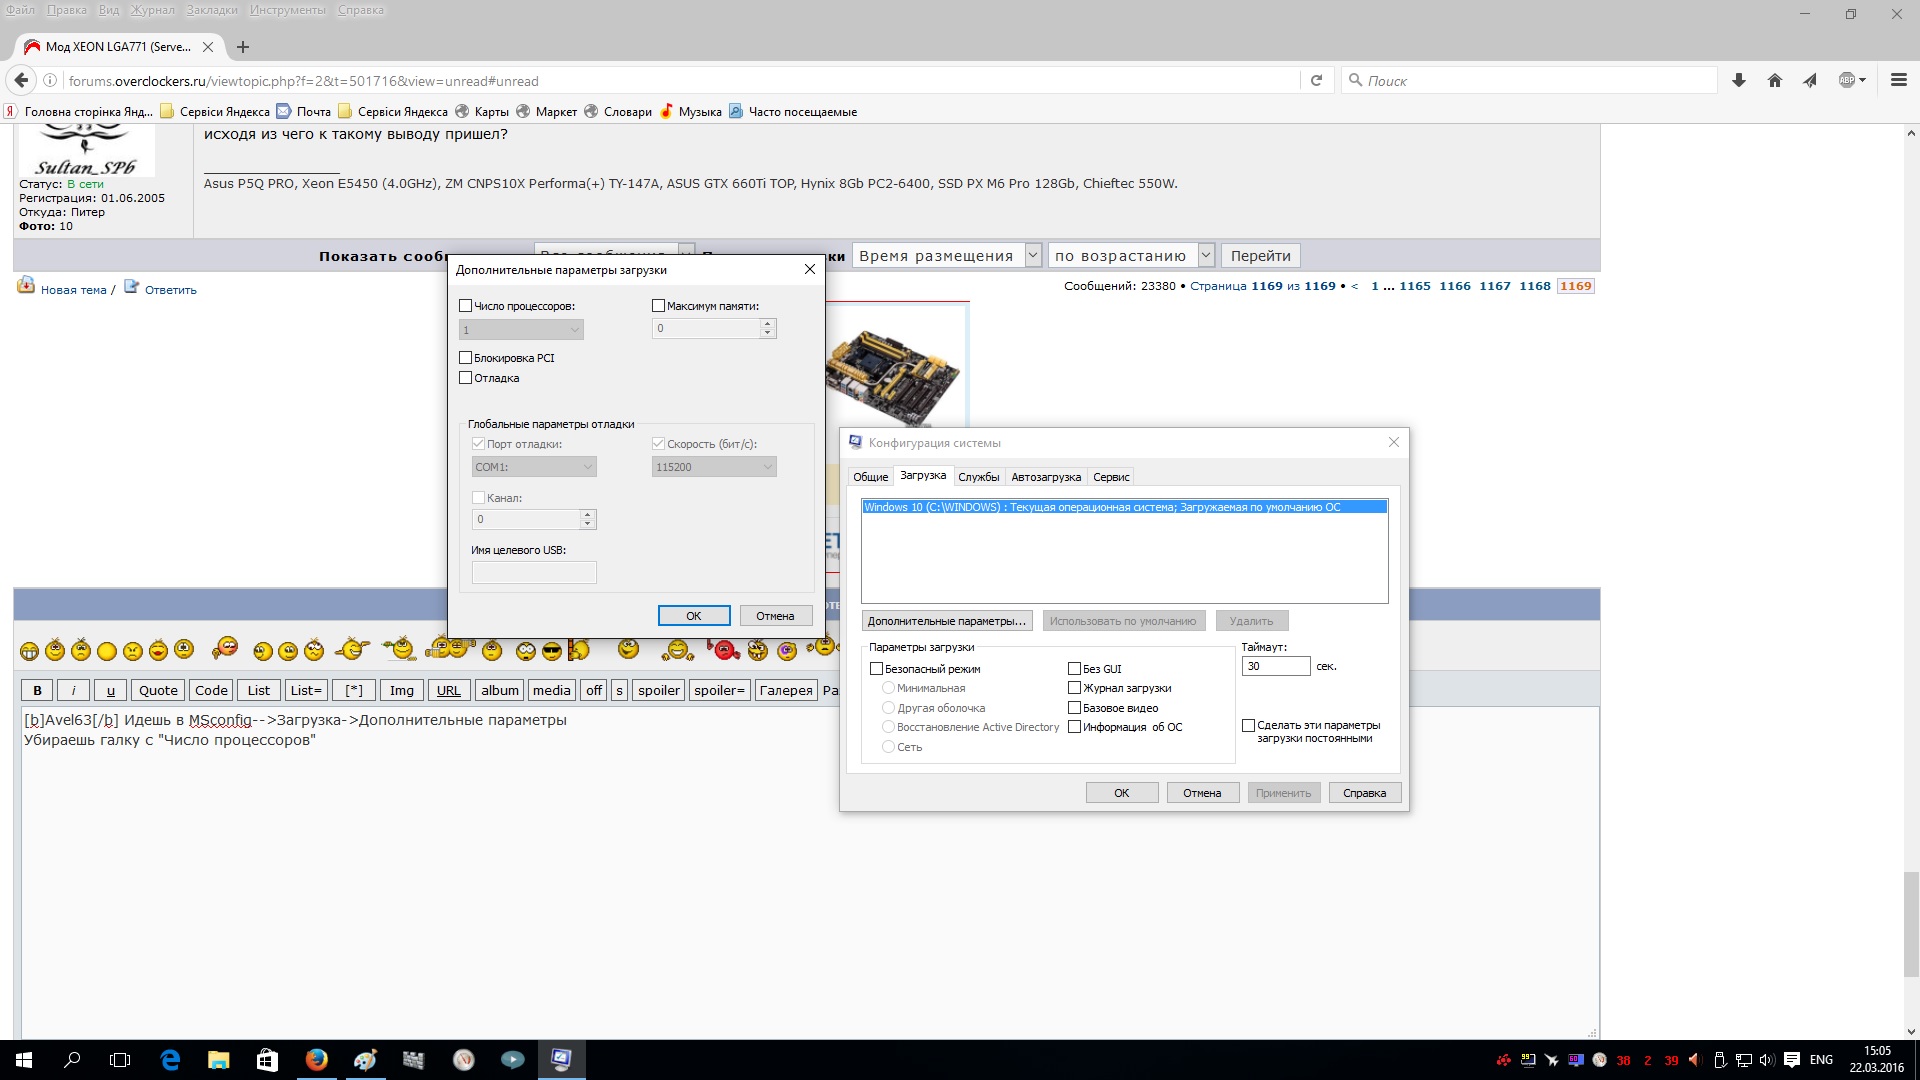Open the Журнал menu in the menu bar

pyautogui.click(x=153, y=10)
